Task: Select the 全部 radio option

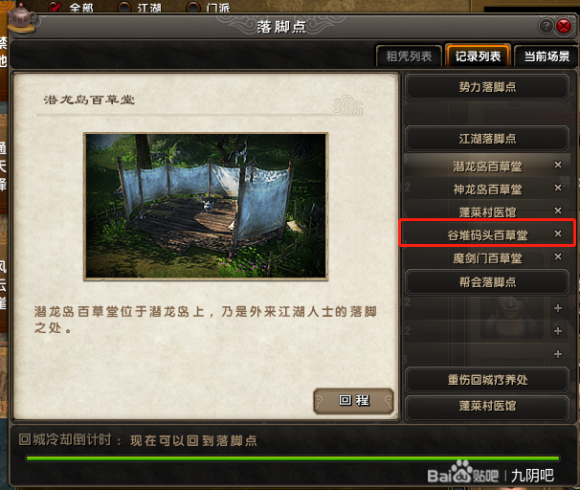Action: click(55, 7)
